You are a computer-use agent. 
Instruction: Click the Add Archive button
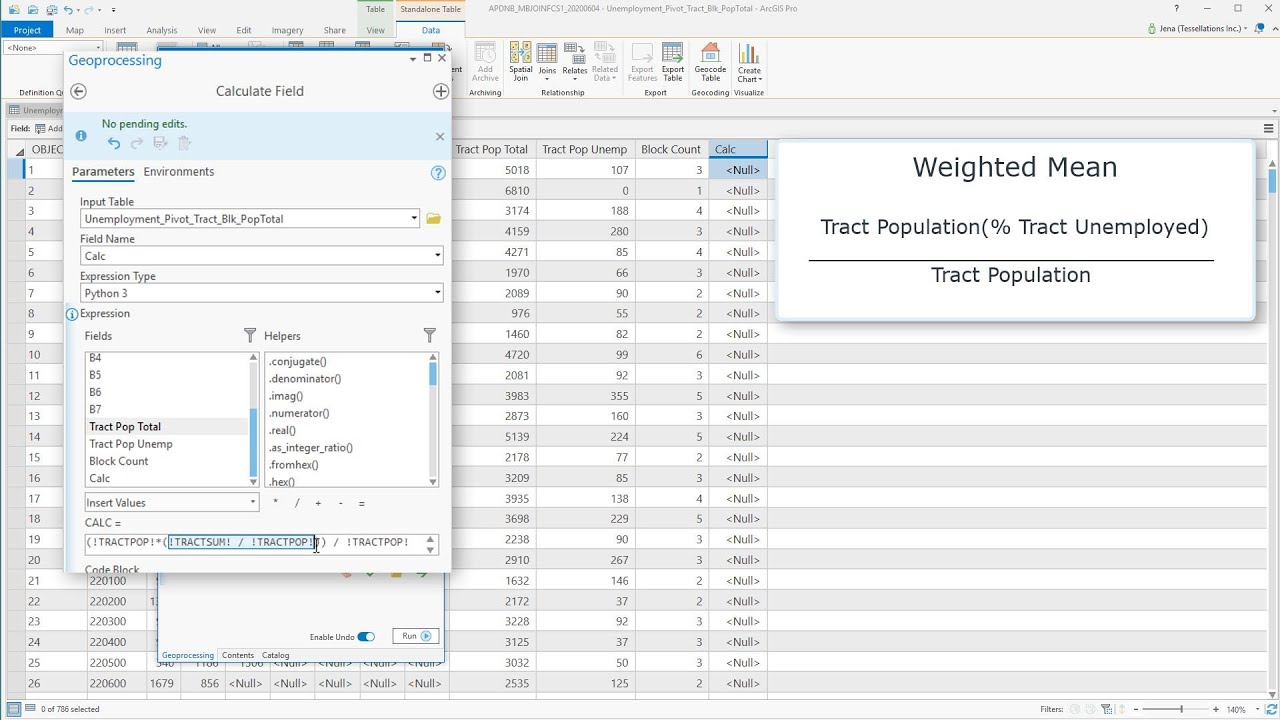click(x=485, y=62)
